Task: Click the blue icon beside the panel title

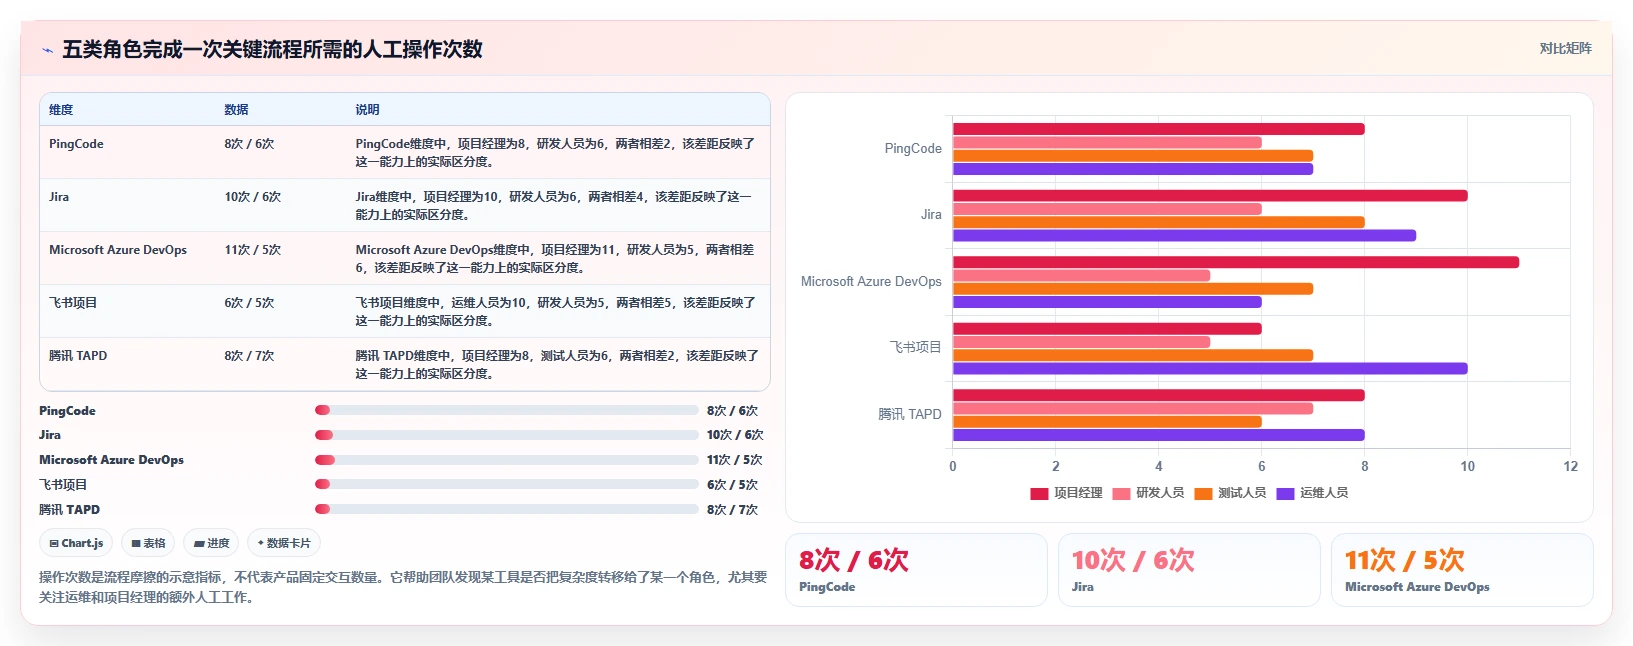Action: click(47, 50)
